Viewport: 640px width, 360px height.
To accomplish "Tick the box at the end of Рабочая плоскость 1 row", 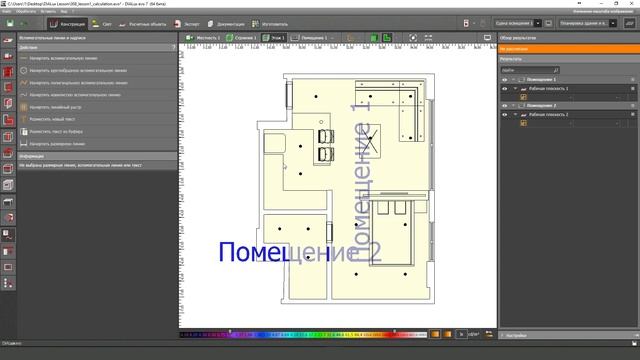I will 633,89.
